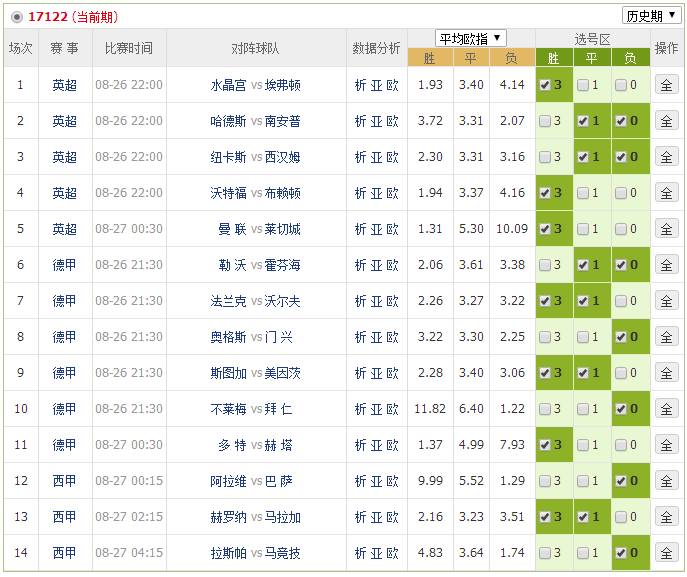
Task: Open 亚 data for 沃特福 vs 布赖顿
Action: [377, 193]
